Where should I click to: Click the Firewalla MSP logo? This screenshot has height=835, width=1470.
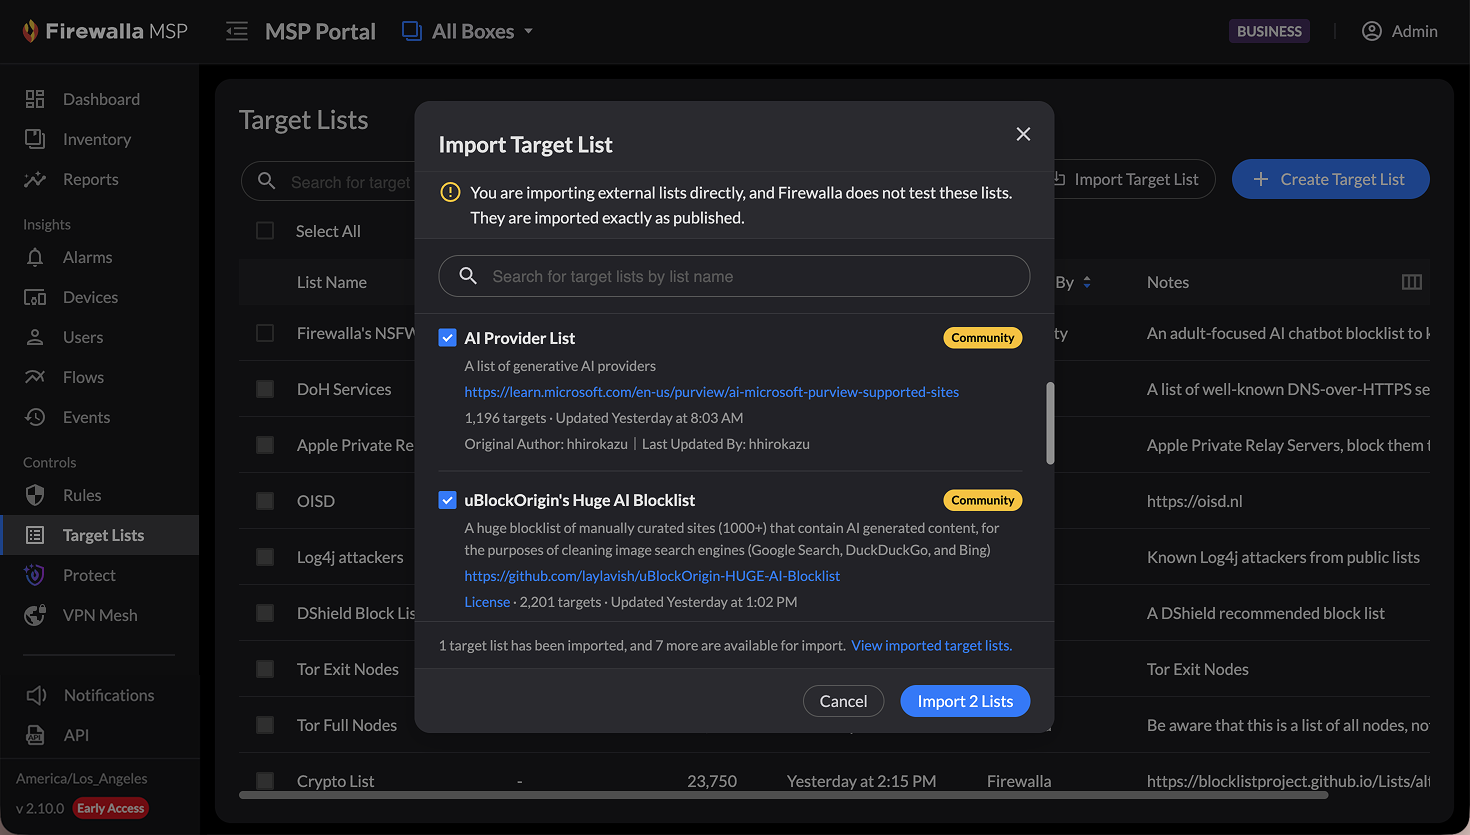coord(105,31)
